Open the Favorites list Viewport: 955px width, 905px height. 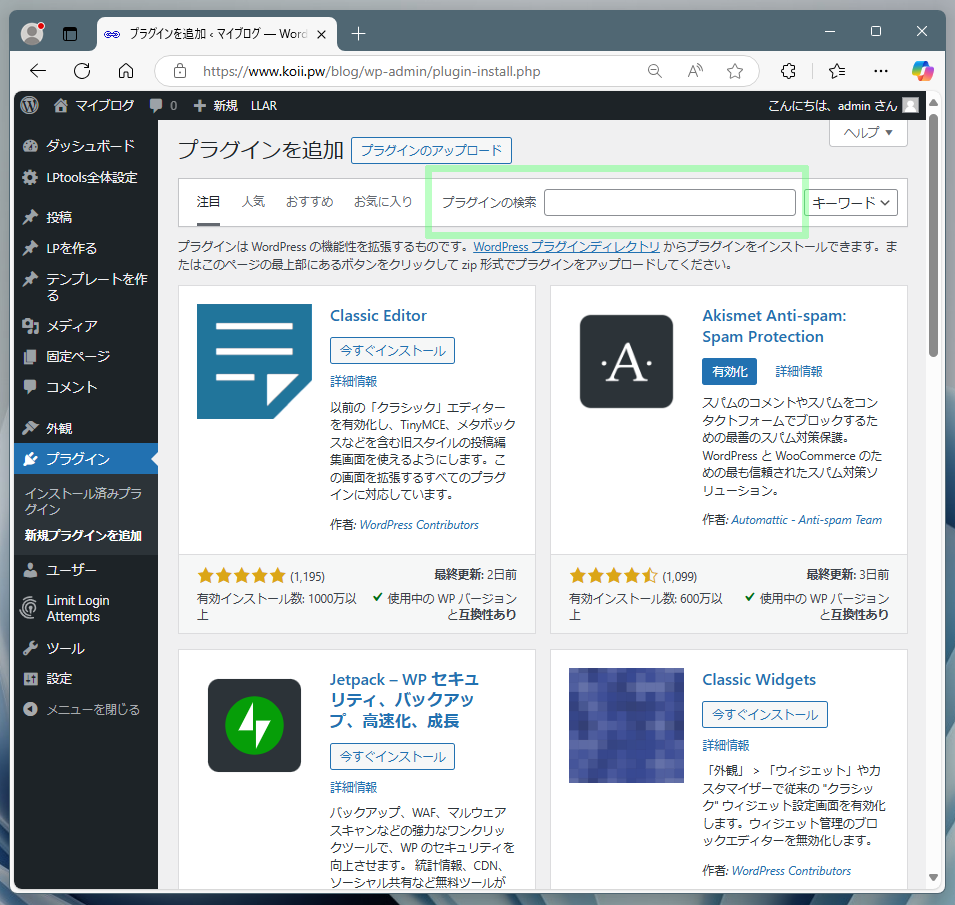837,71
